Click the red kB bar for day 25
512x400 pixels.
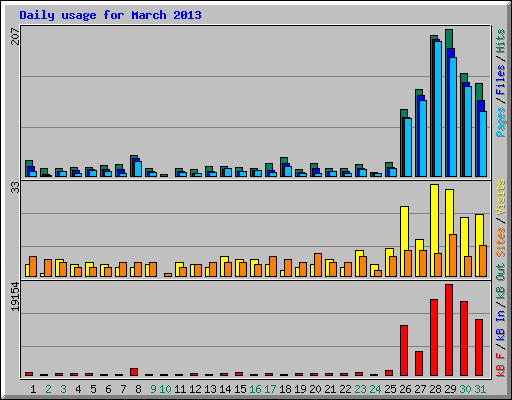pos(389,373)
